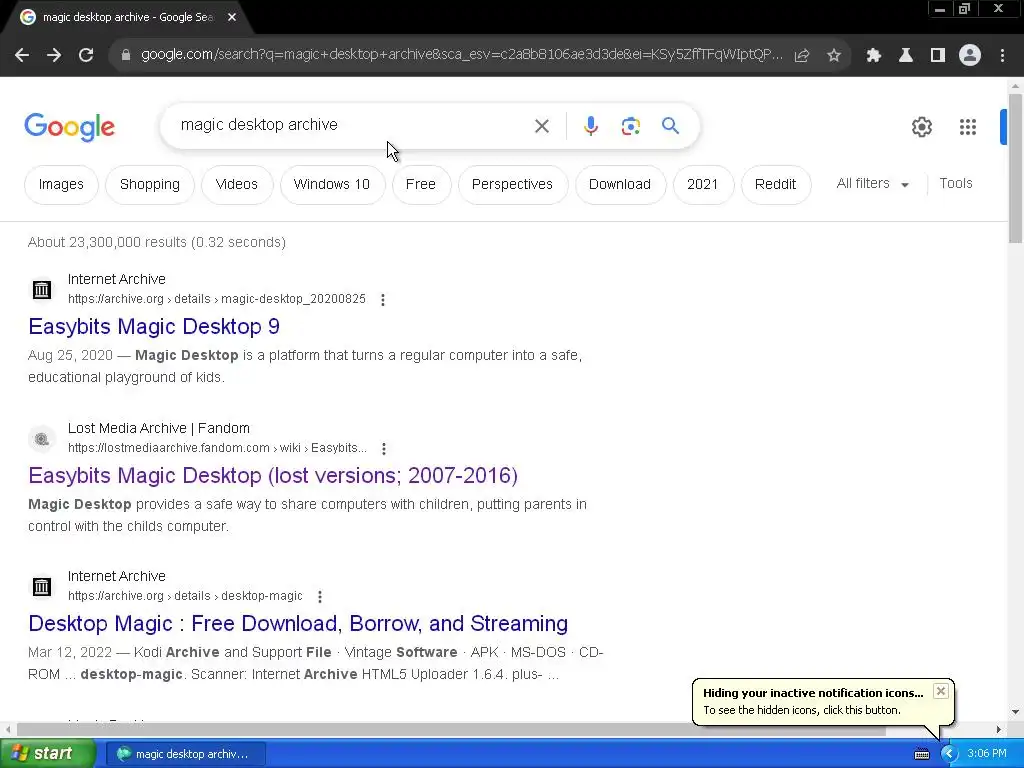Filter results by Images
Viewport: 1024px width, 768px height.
(x=61, y=185)
